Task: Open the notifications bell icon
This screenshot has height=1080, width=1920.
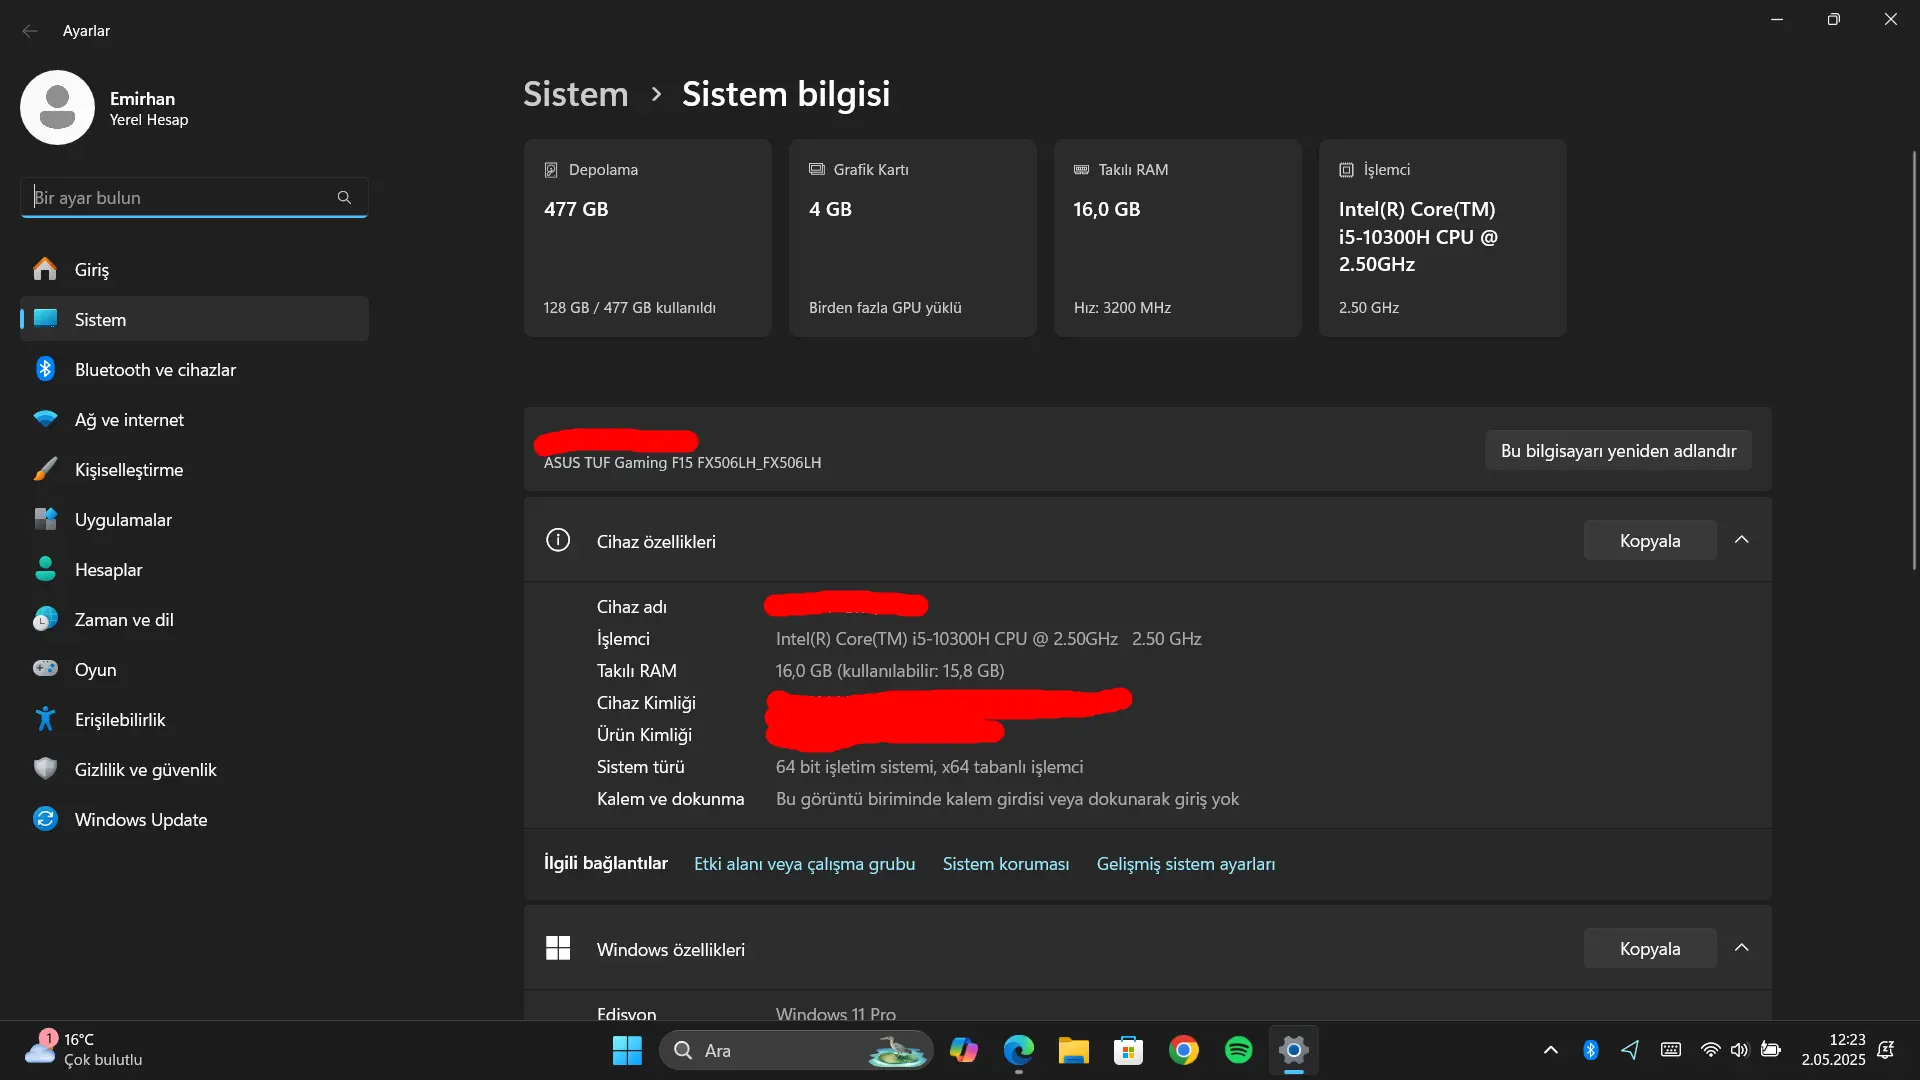Action: tap(1886, 1050)
